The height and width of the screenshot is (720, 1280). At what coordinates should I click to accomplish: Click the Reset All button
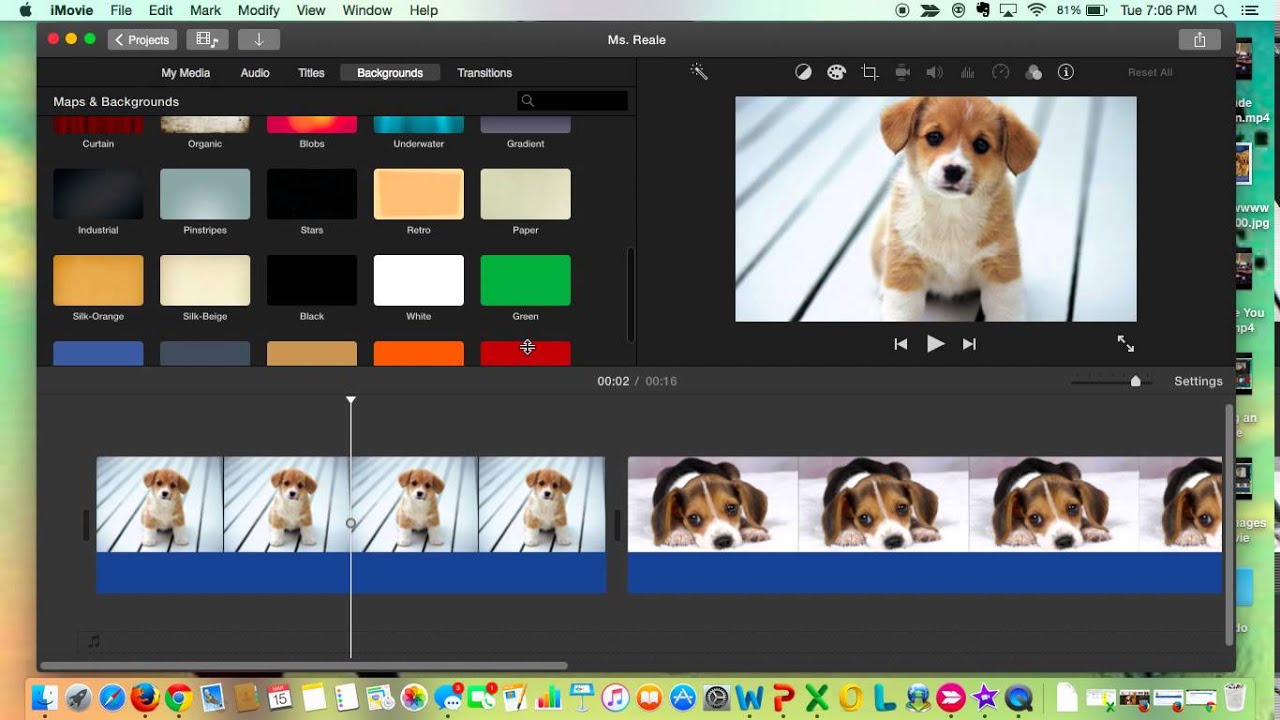[1150, 73]
